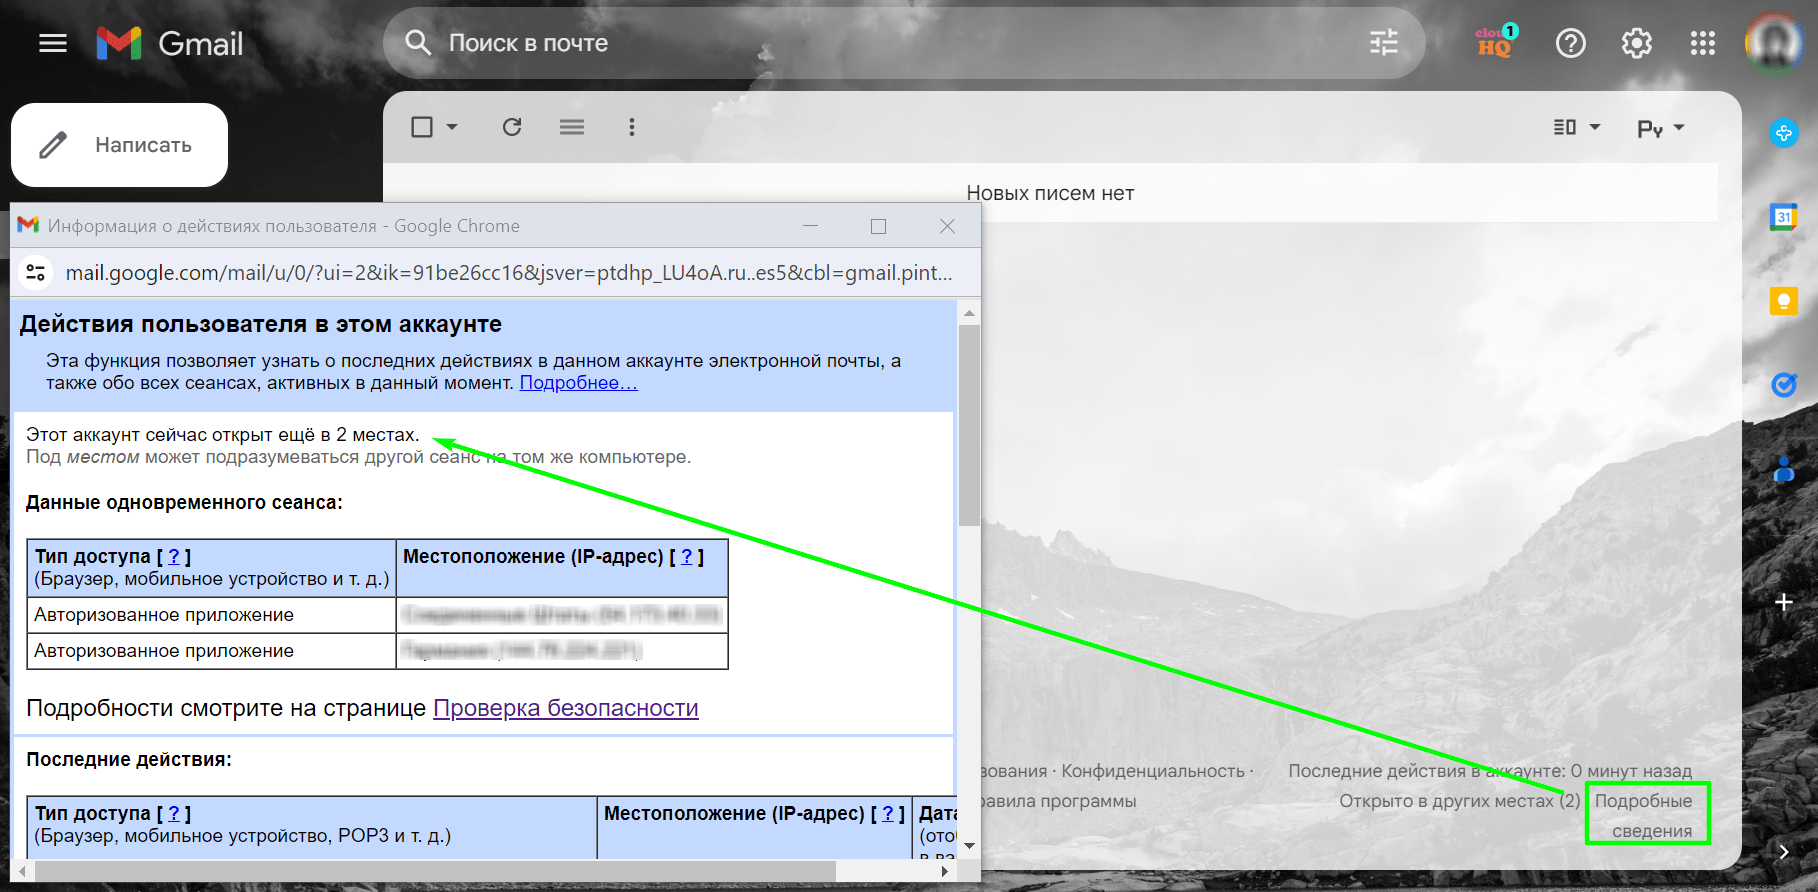Open the input tools language dropdown
Image resolution: width=1818 pixels, height=892 pixels.
coord(1661,128)
